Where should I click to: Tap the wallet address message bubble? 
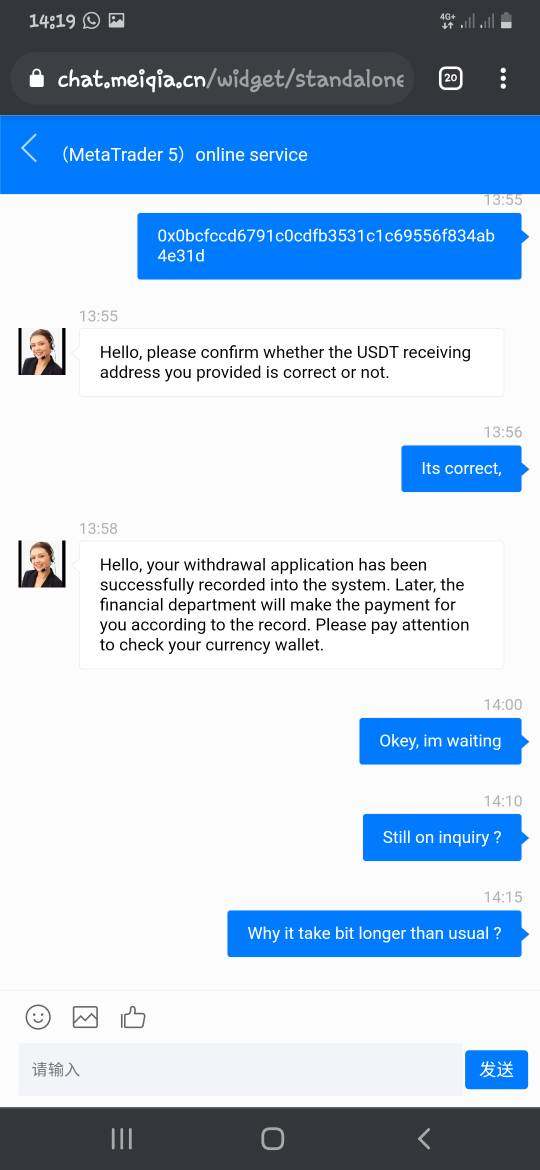pyautogui.click(x=329, y=246)
